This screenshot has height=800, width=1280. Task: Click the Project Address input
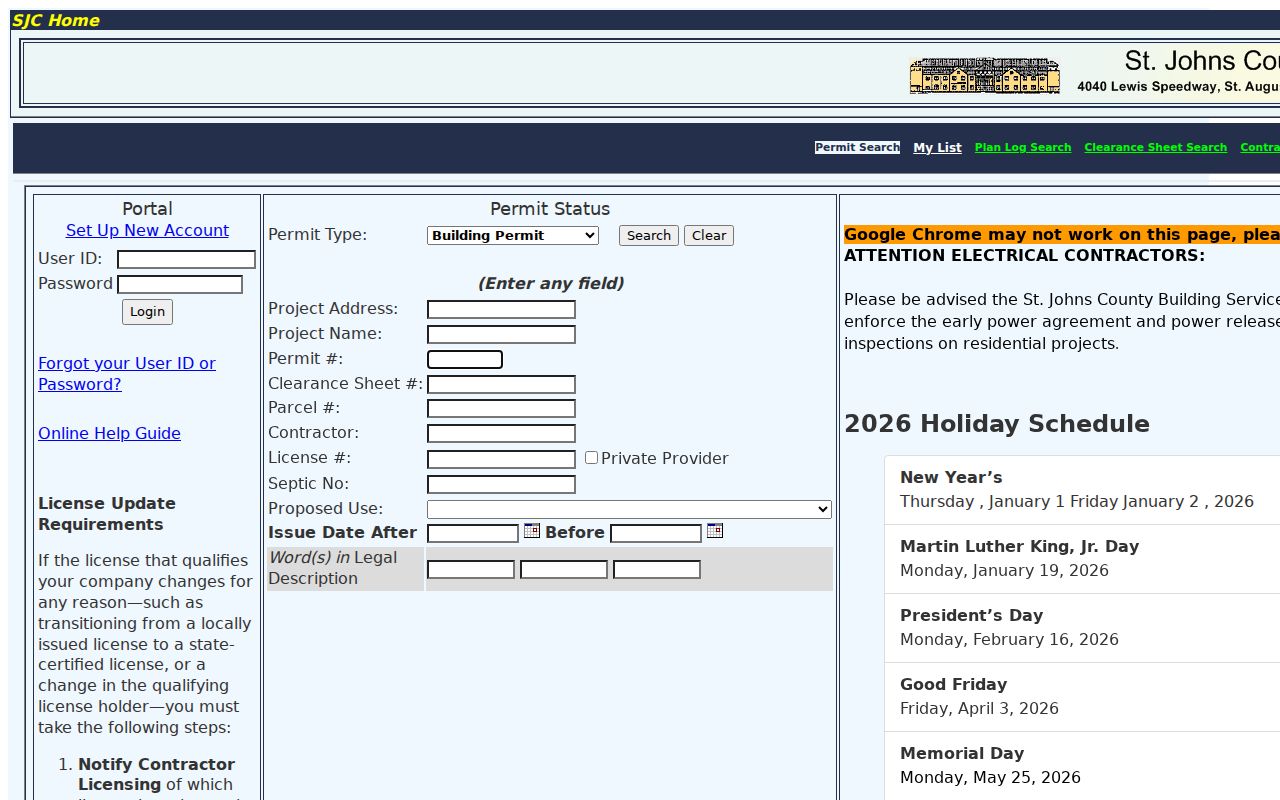501,309
